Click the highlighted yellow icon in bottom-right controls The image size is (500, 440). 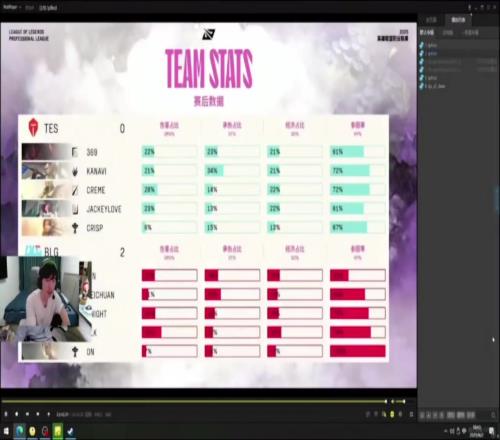pyautogui.click(x=392, y=414)
